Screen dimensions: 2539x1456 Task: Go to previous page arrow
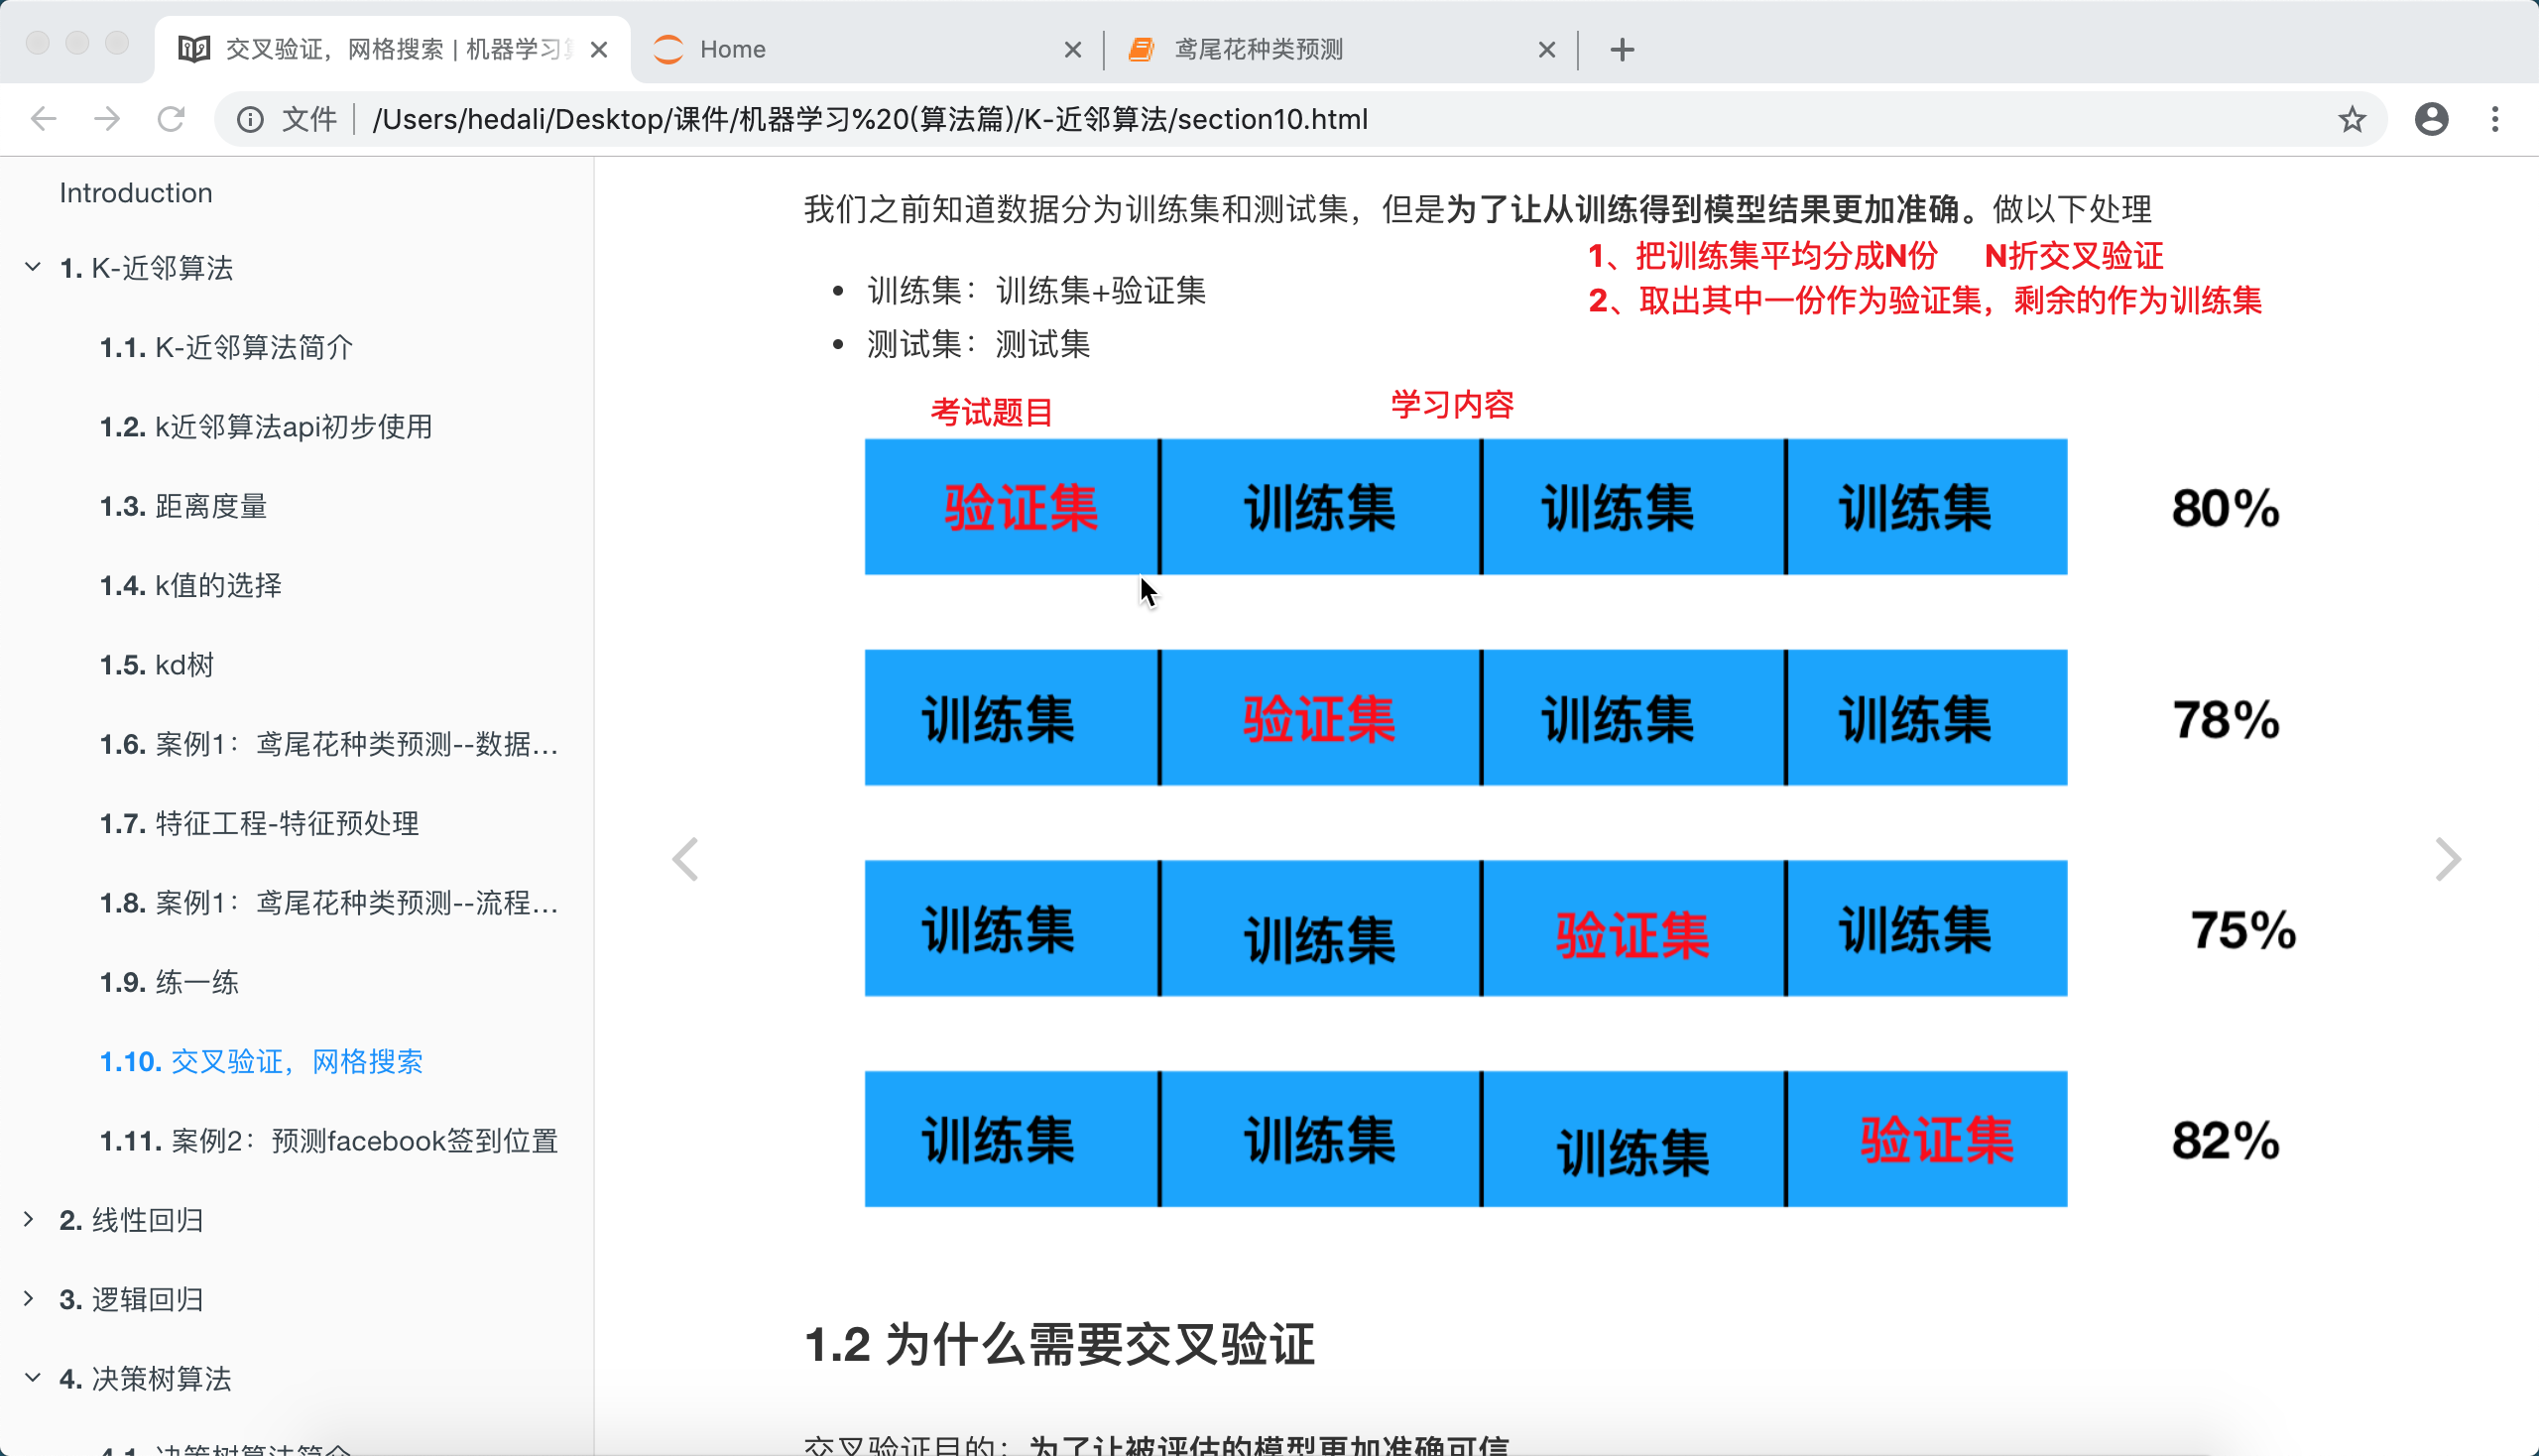(685, 859)
